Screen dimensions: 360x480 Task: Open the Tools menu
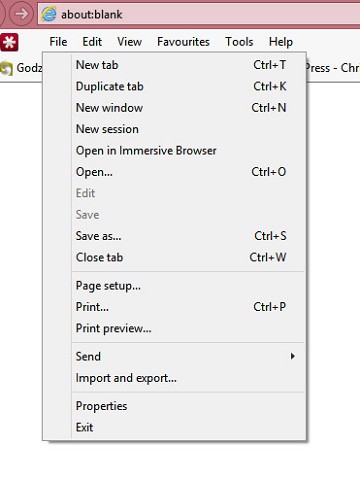click(x=239, y=42)
